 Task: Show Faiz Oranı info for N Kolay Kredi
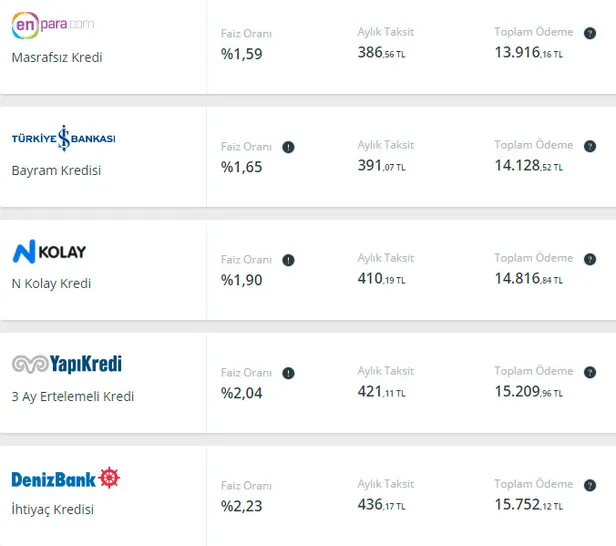coord(288,260)
